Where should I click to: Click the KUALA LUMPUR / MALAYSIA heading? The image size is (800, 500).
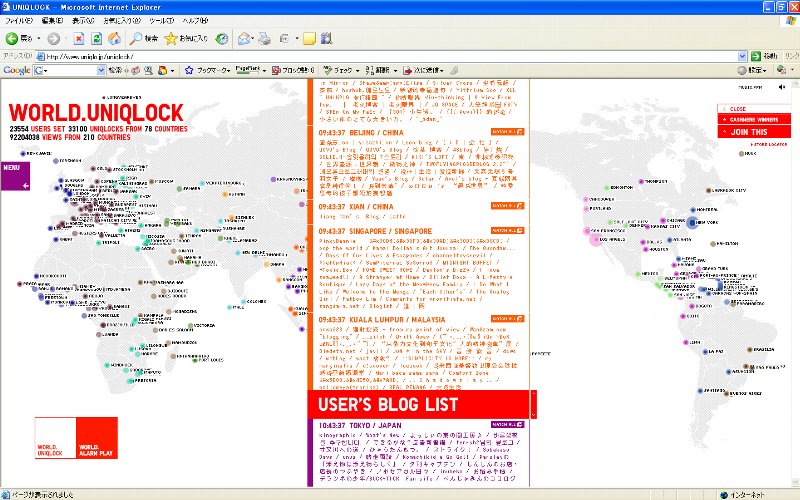(x=382, y=319)
